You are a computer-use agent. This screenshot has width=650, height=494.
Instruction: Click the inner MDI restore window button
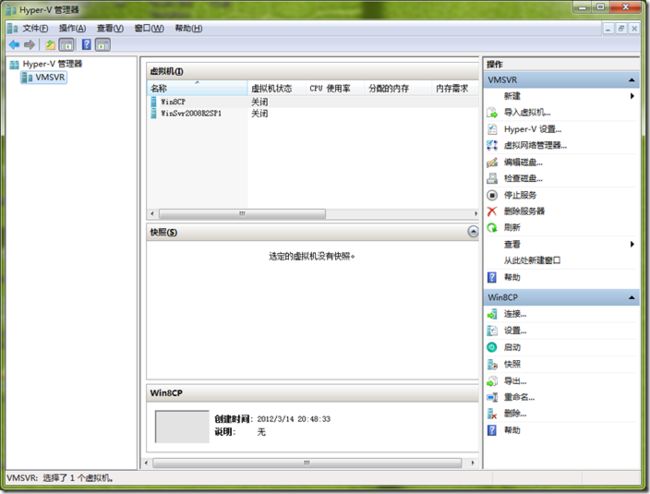(621, 28)
